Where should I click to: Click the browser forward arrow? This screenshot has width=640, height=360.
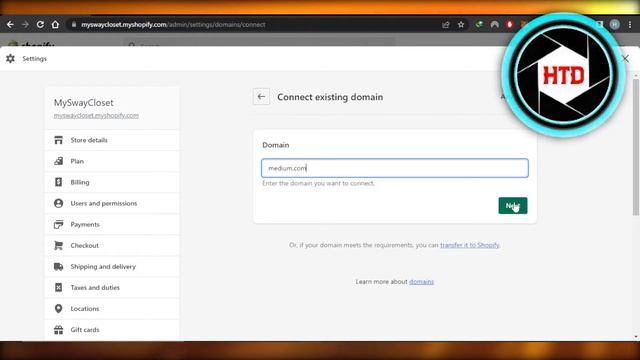coord(25,24)
